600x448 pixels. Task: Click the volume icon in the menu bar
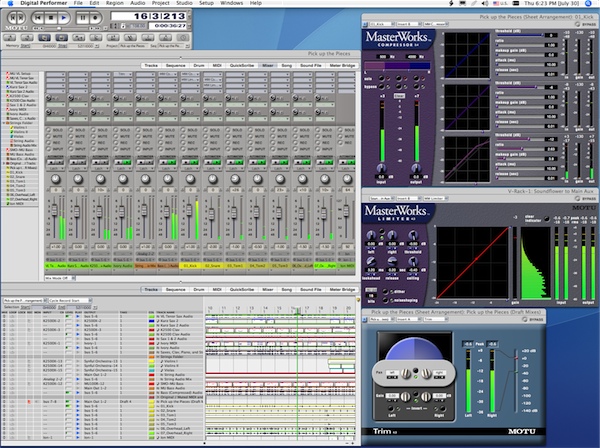click(x=485, y=3)
